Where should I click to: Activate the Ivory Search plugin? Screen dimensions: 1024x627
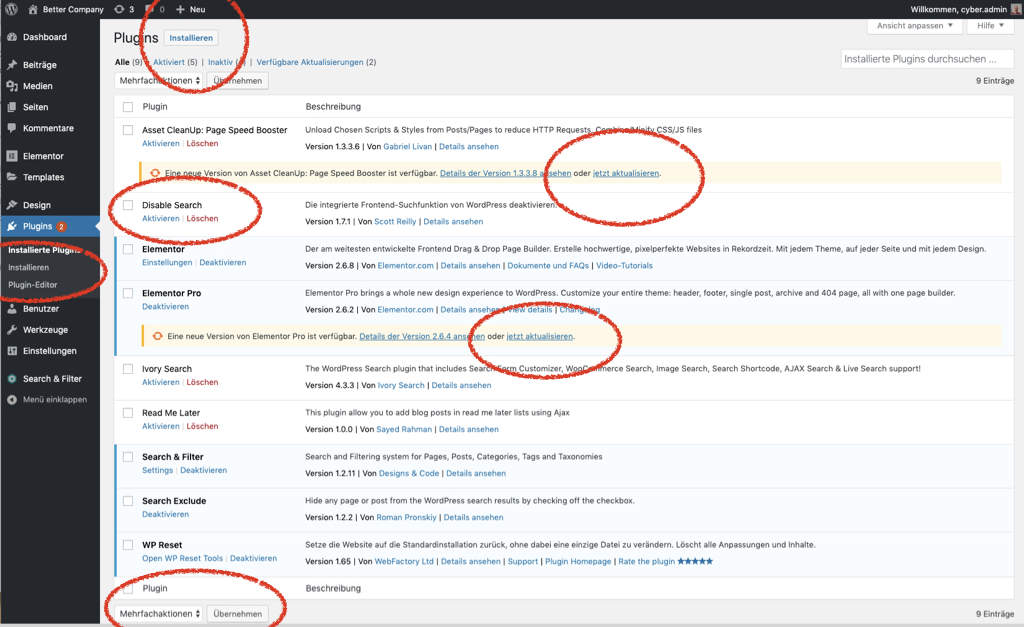[x=161, y=382]
